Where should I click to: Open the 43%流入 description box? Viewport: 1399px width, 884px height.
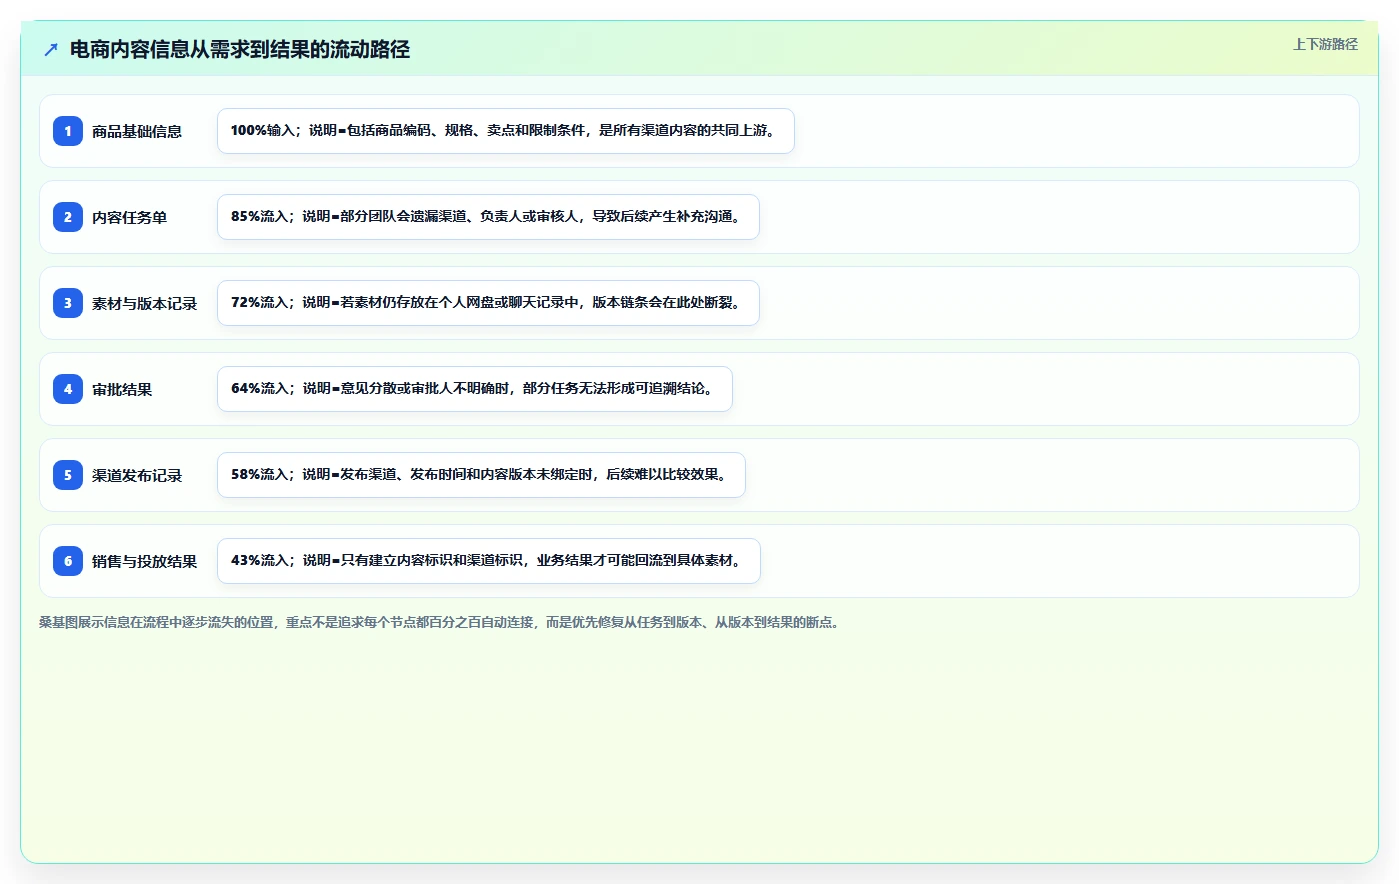(x=489, y=561)
